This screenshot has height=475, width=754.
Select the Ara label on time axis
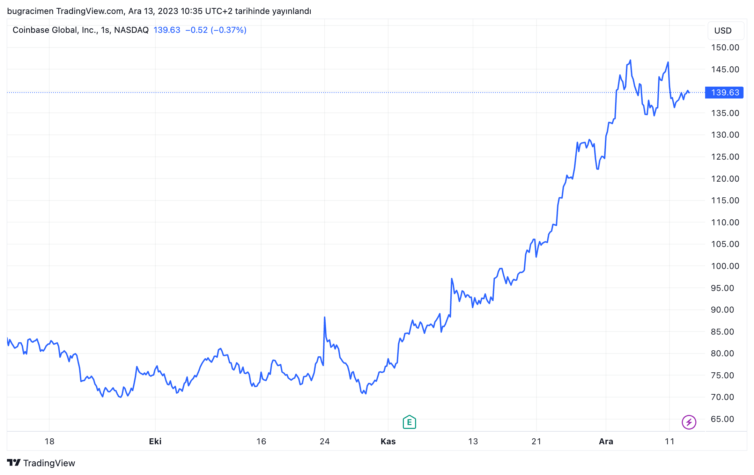pyautogui.click(x=603, y=440)
